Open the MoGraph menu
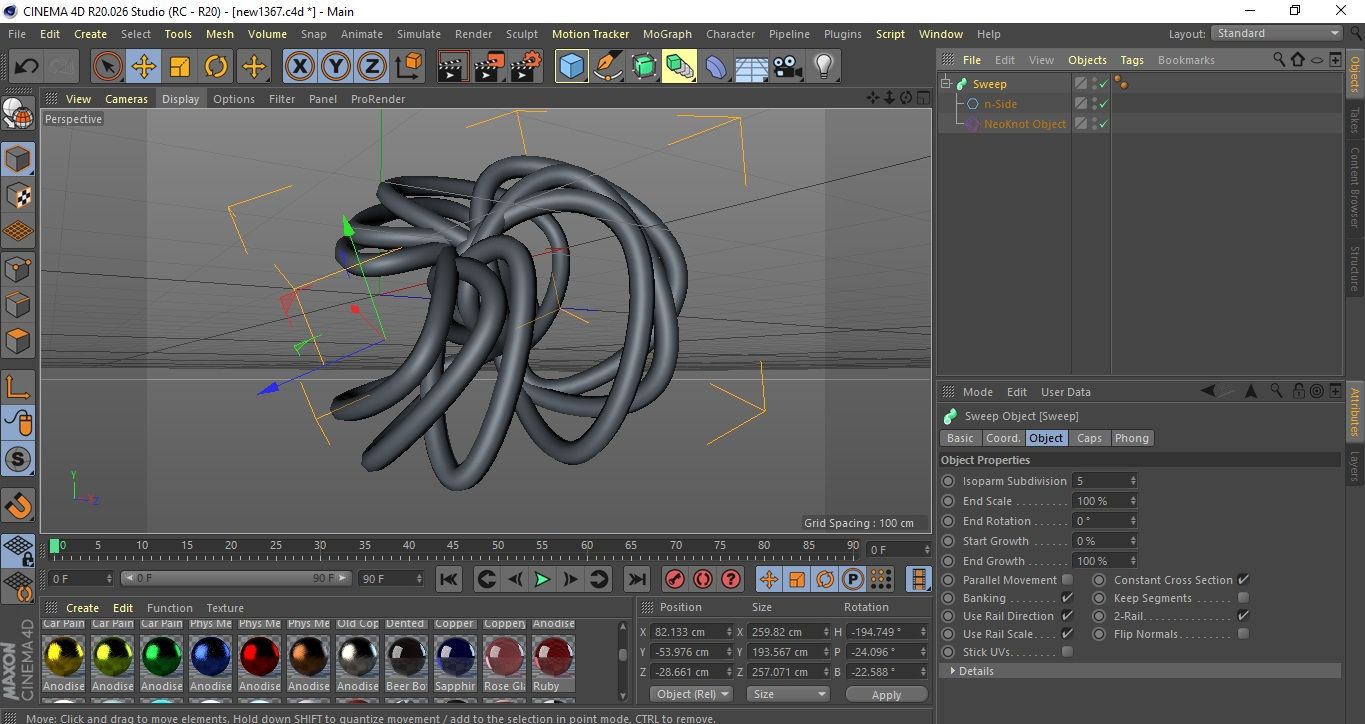Viewport: 1365px width, 724px height. 667,34
